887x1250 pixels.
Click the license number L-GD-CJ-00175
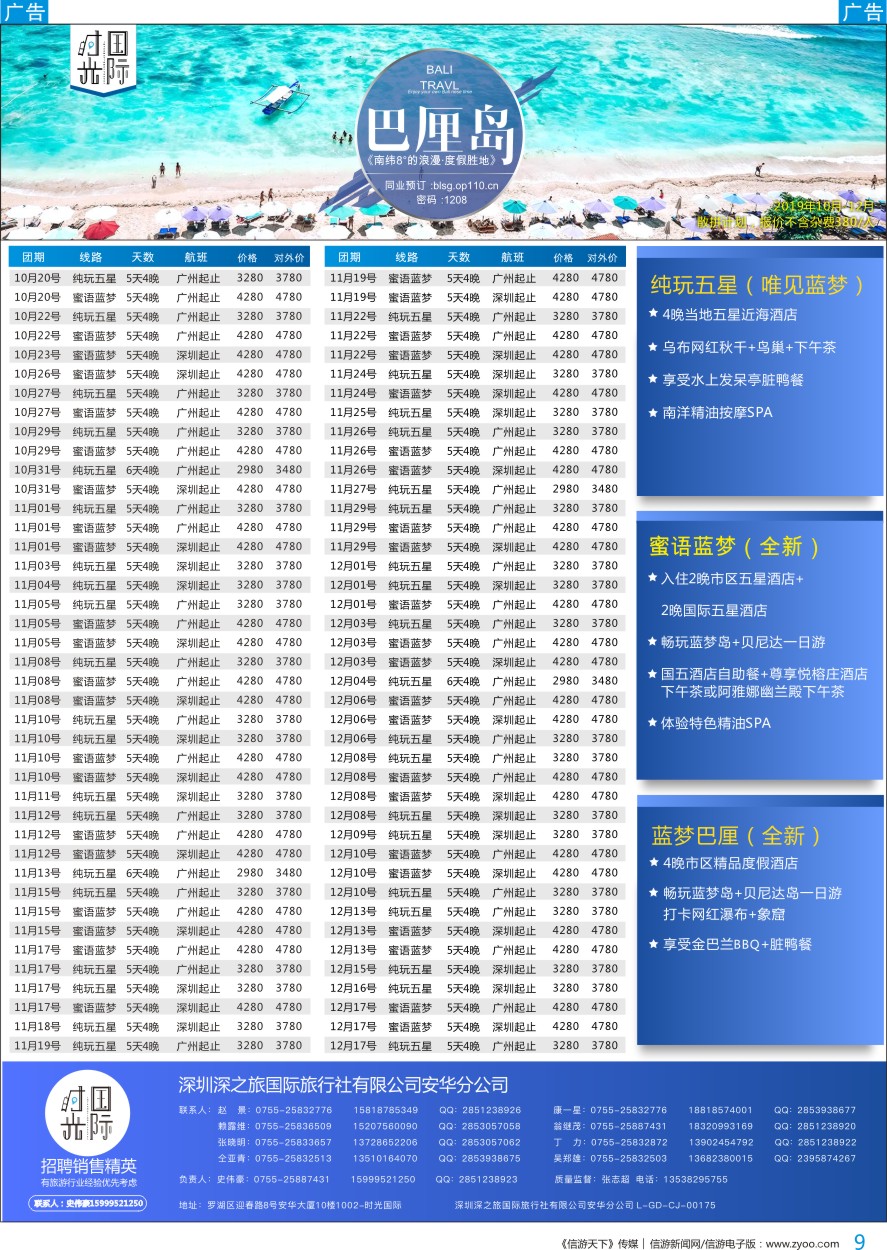pyautogui.click(x=678, y=1206)
